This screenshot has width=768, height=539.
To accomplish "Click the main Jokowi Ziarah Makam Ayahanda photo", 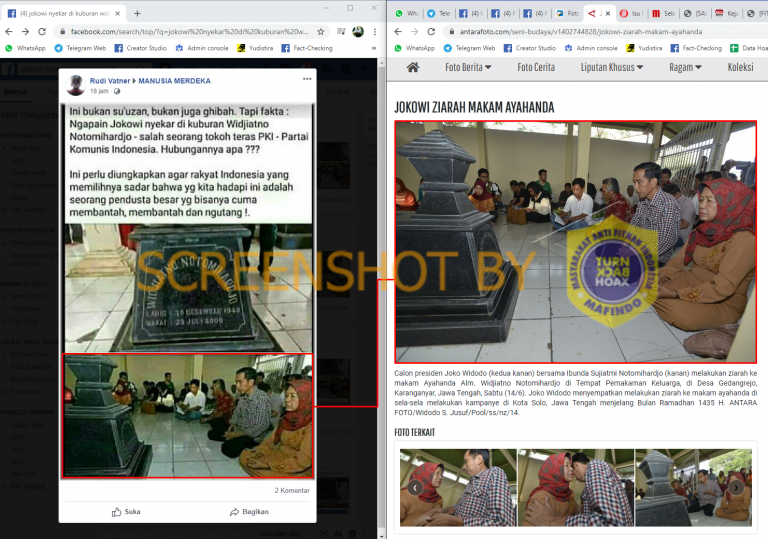I will click(x=576, y=242).
